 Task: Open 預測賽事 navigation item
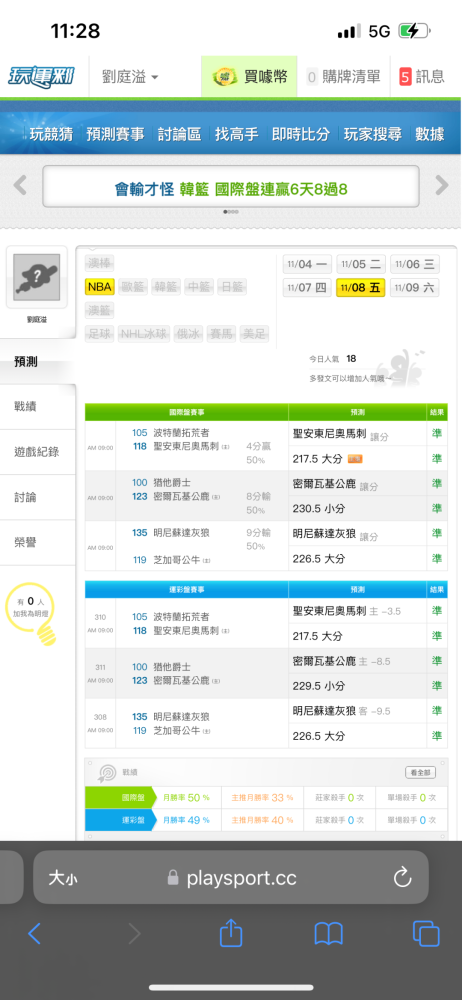coord(116,134)
